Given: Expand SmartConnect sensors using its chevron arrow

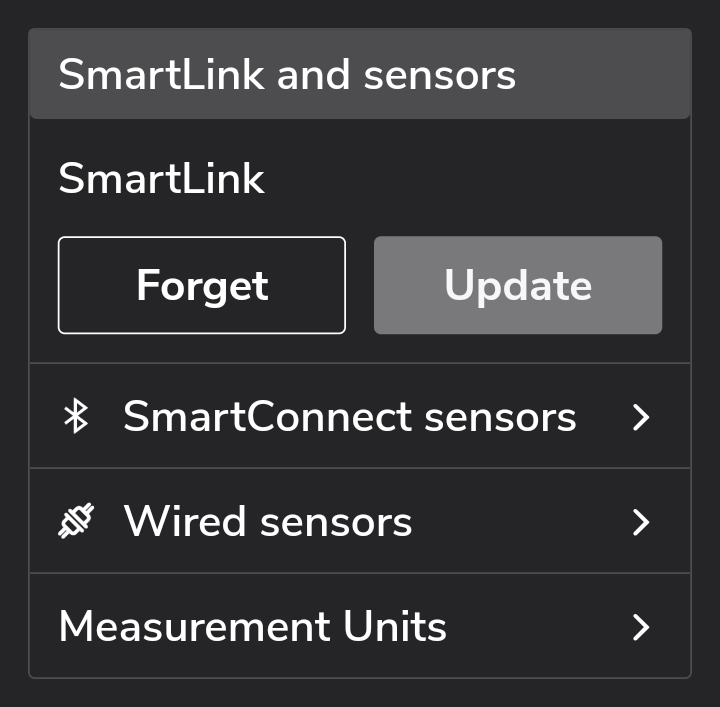Looking at the screenshot, I should click(x=641, y=417).
